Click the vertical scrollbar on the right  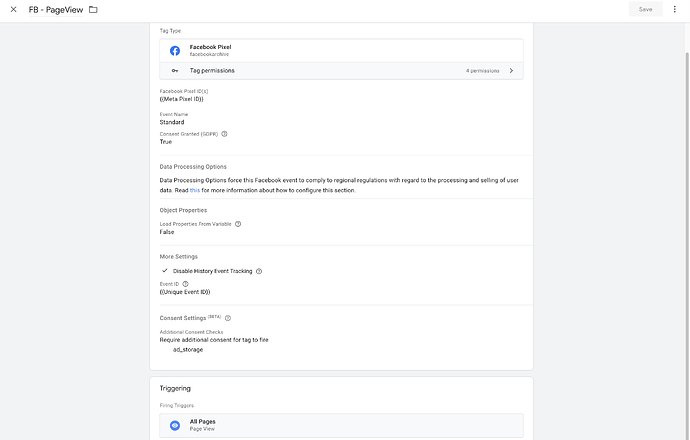click(687, 246)
